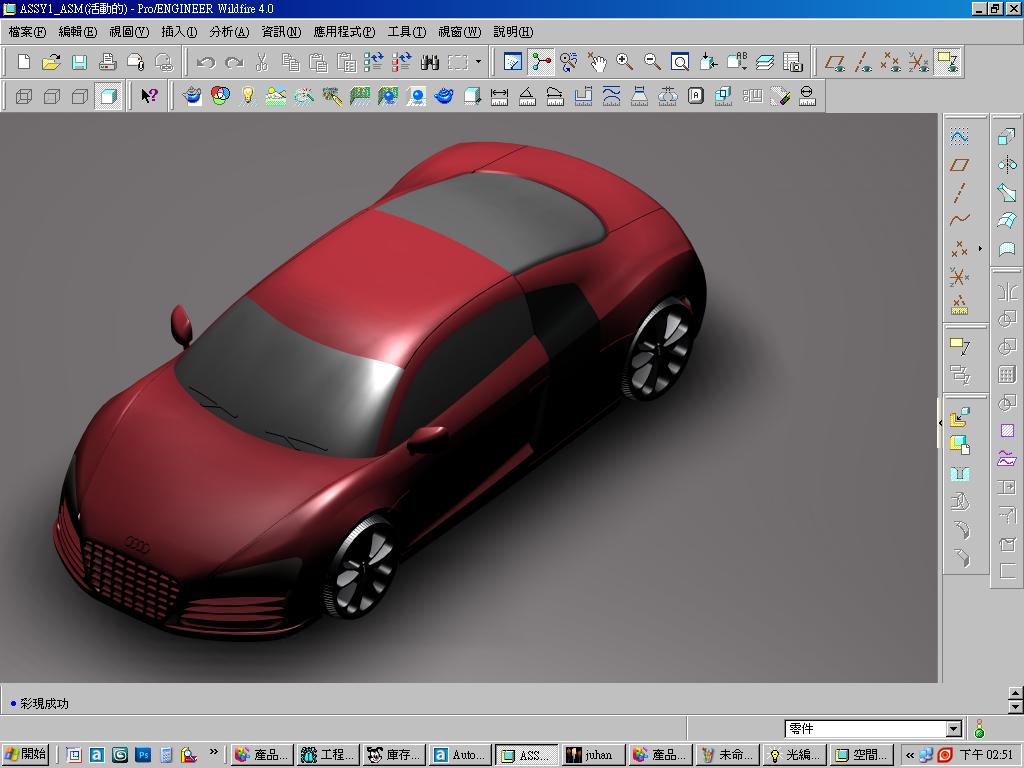Open the 編輯(E) menu

point(77,31)
